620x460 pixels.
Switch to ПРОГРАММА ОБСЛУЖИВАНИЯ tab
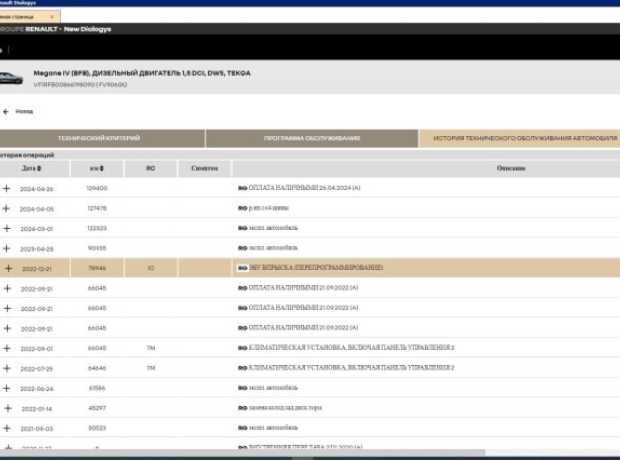pos(312,138)
